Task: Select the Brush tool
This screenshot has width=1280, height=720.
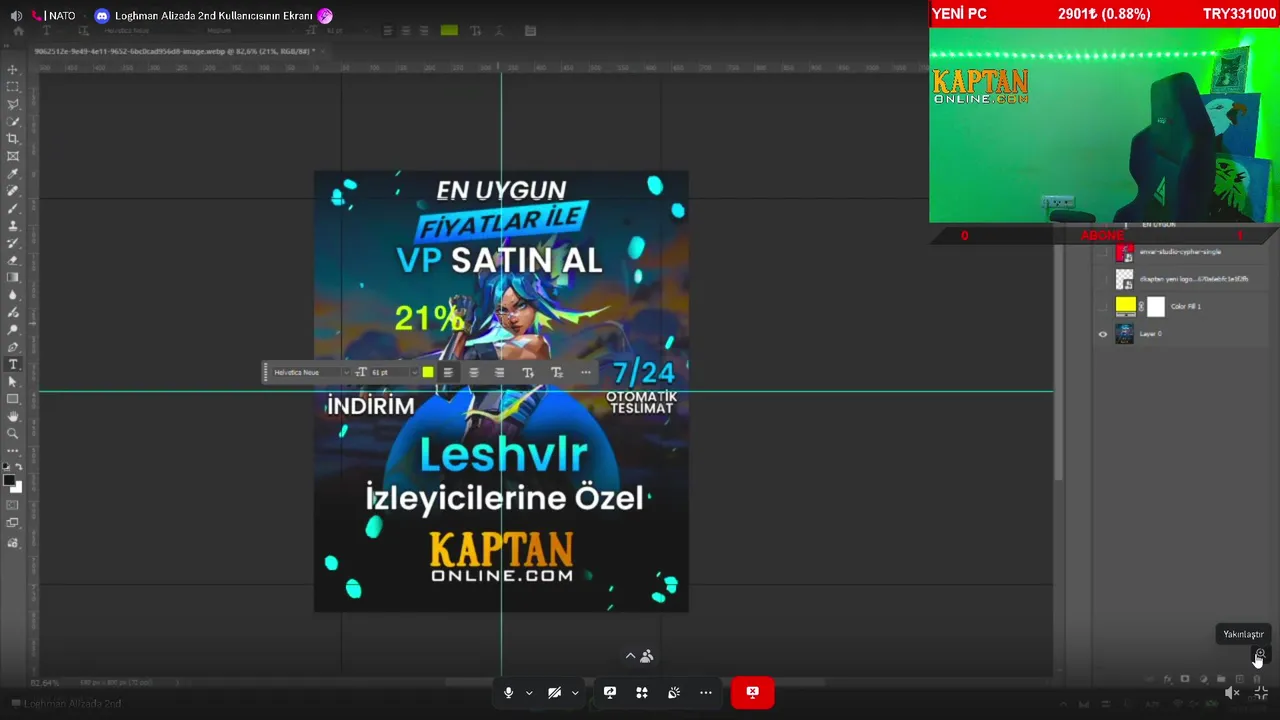Action: [x=13, y=208]
